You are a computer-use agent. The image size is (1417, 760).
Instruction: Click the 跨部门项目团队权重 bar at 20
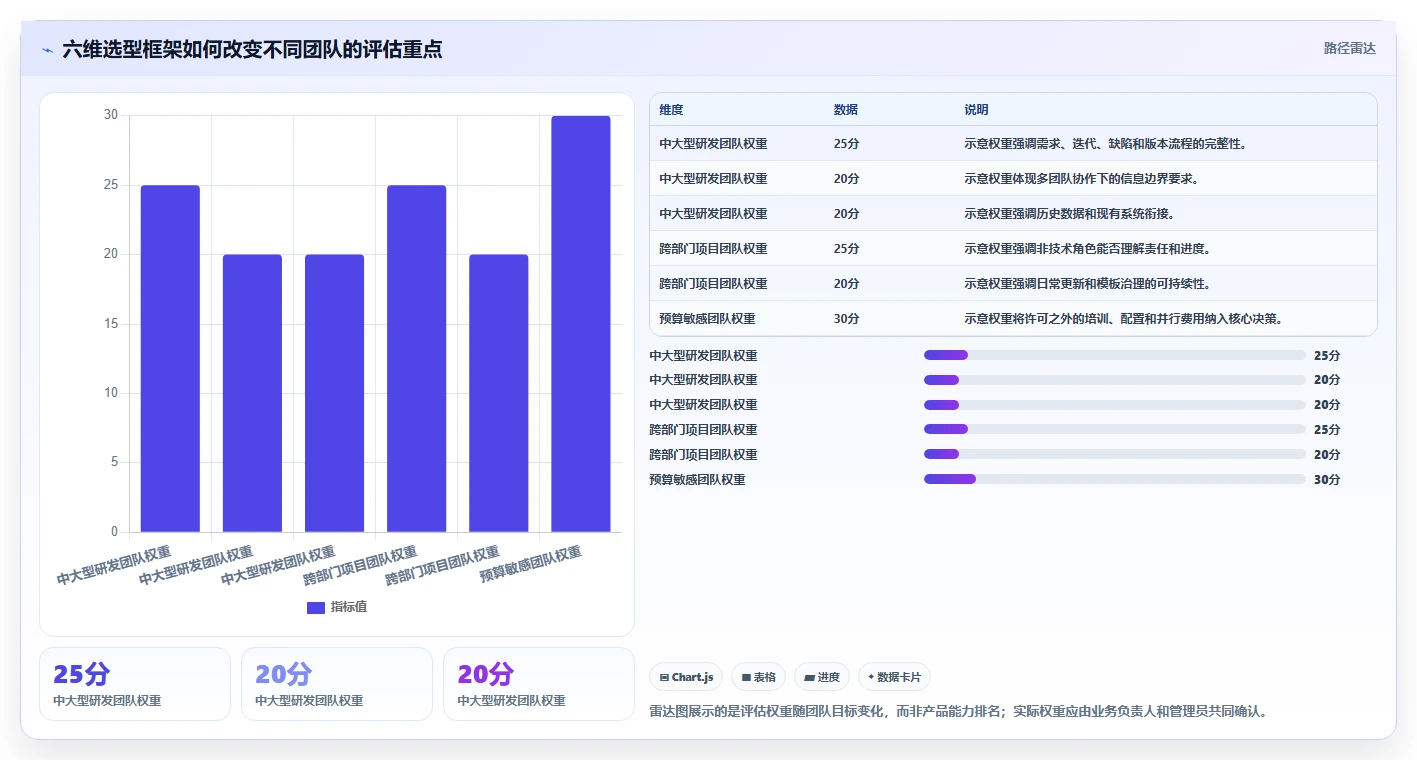point(499,393)
